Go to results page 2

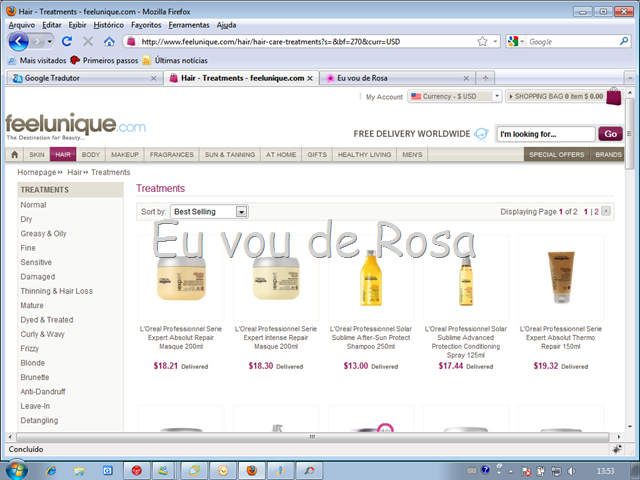596,211
